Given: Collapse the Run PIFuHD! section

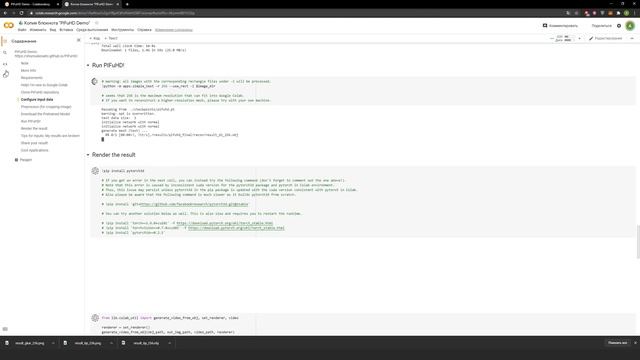Looking at the screenshot, I should 88,65.
